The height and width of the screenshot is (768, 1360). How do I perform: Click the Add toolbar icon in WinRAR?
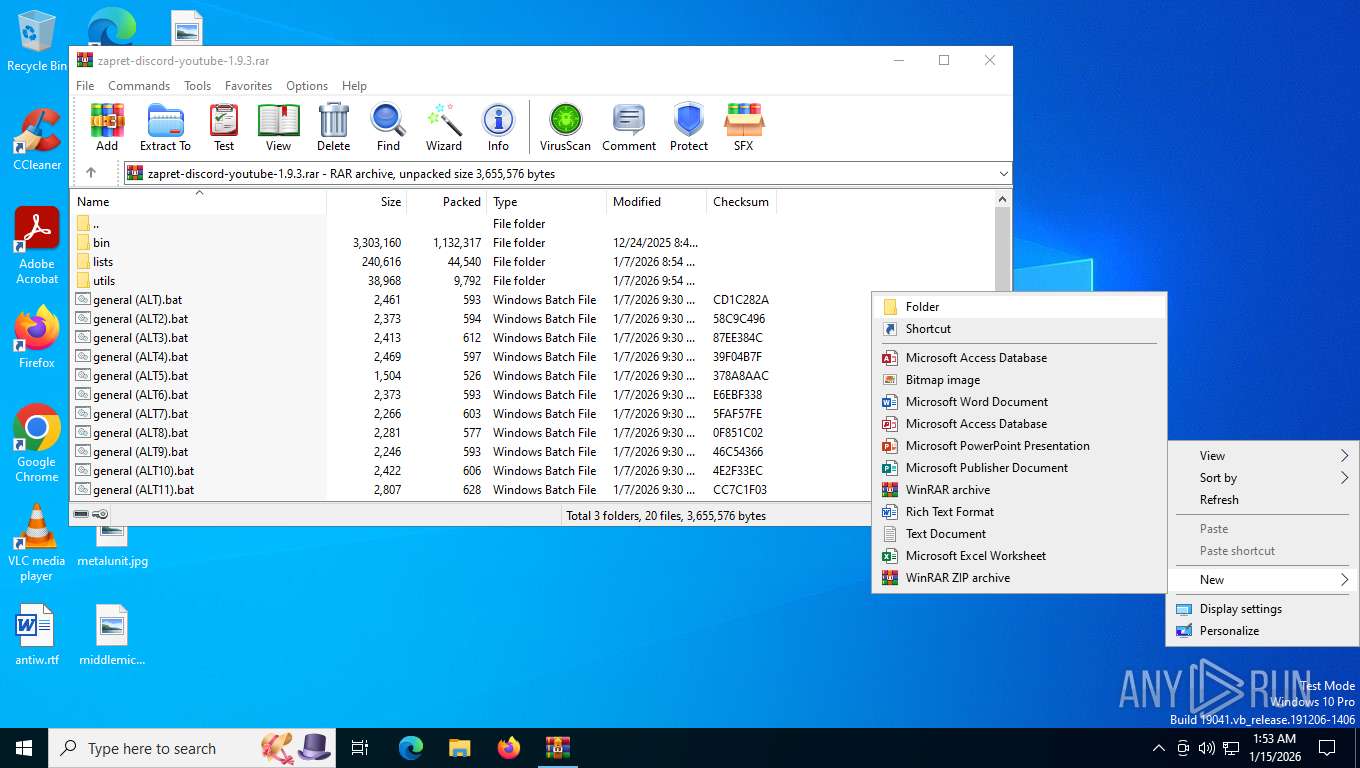(107, 127)
